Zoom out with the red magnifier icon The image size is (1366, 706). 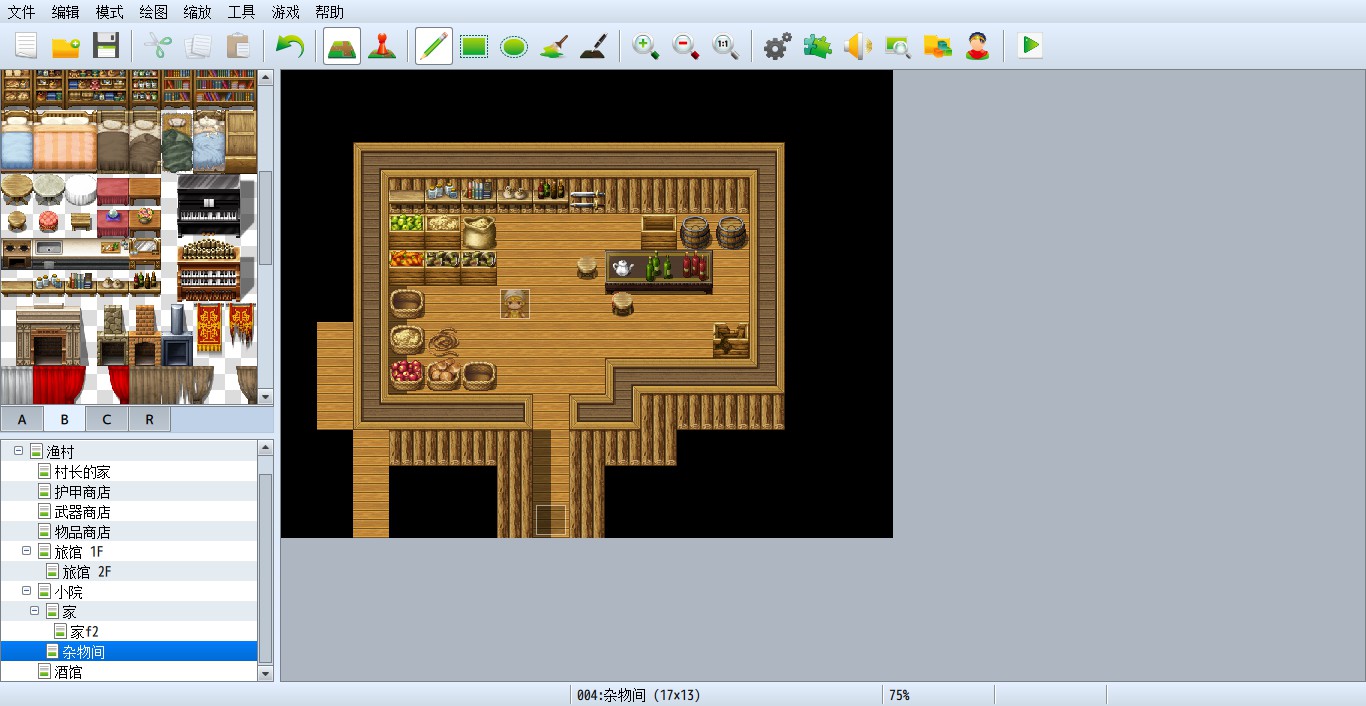pyautogui.click(x=686, y=46)
